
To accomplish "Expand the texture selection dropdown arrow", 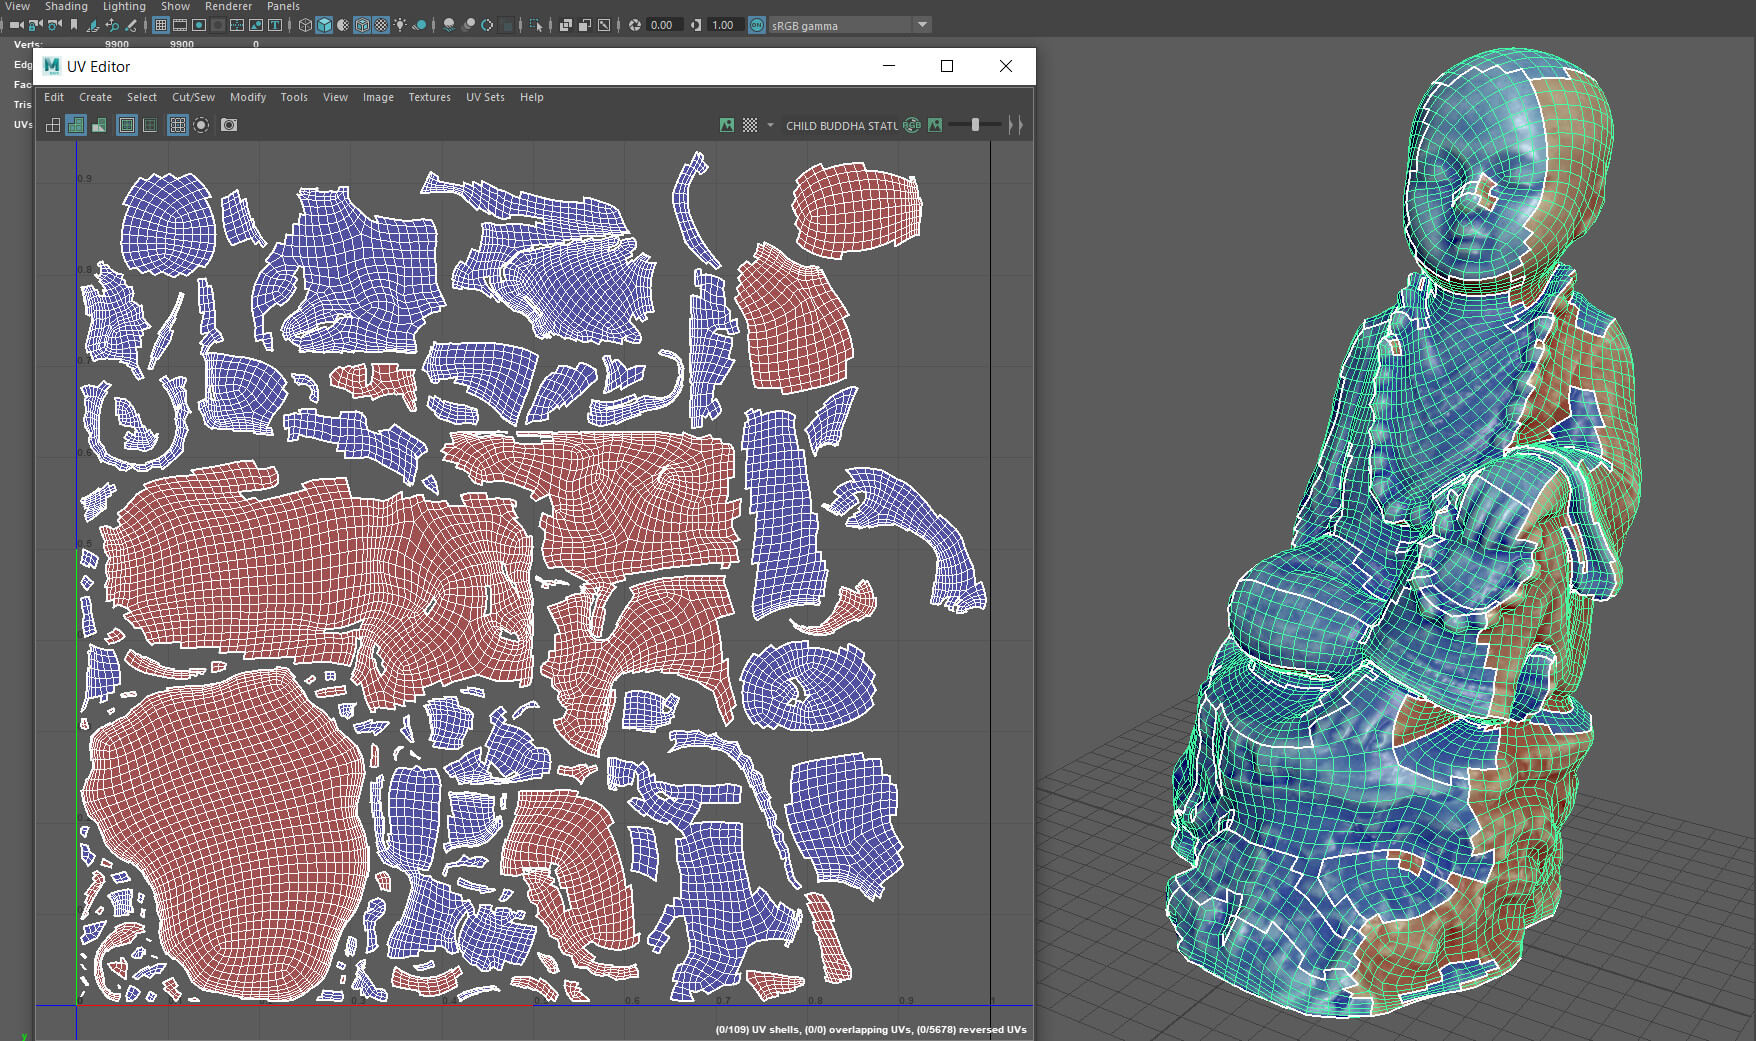I will 770,125.
